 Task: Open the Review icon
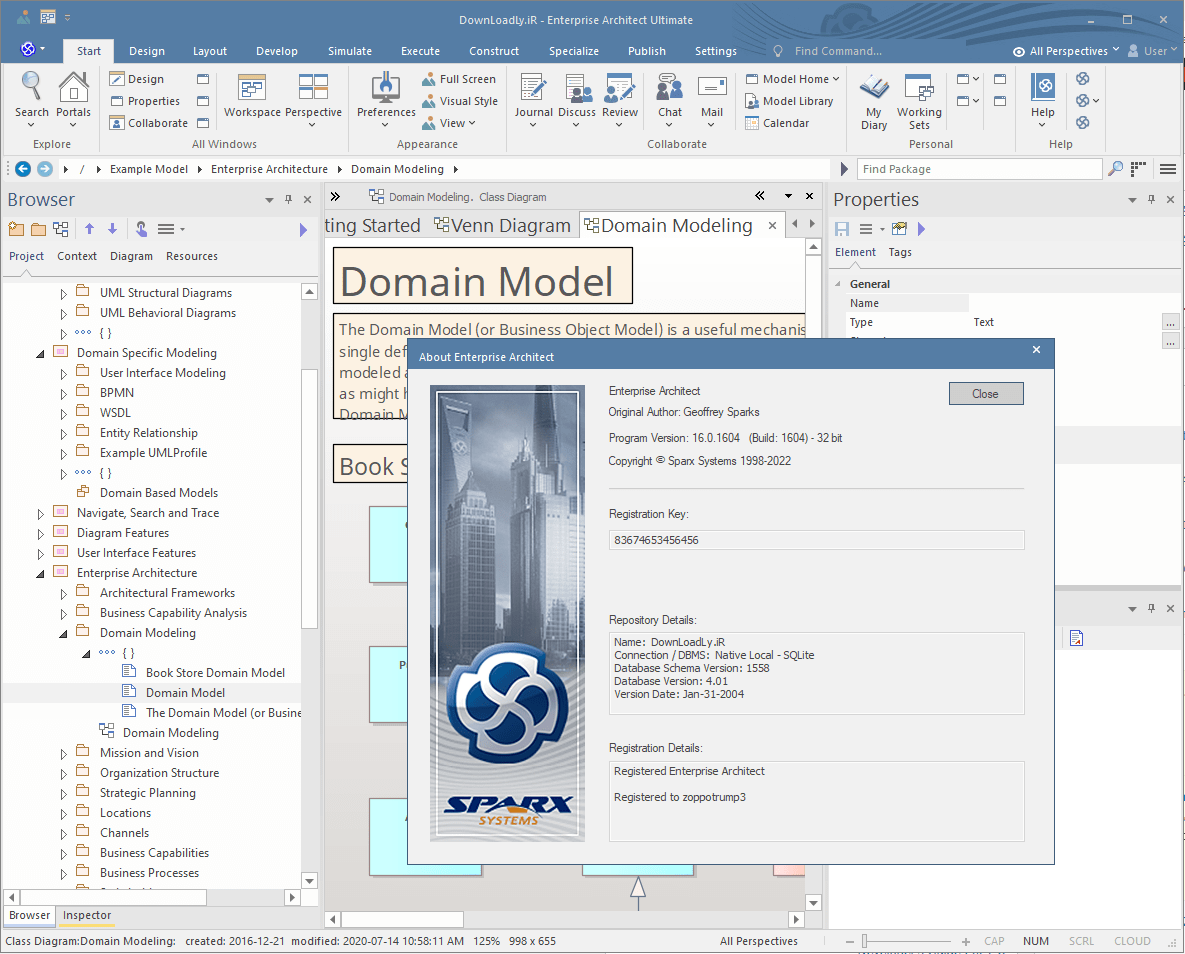pos(620,87)
